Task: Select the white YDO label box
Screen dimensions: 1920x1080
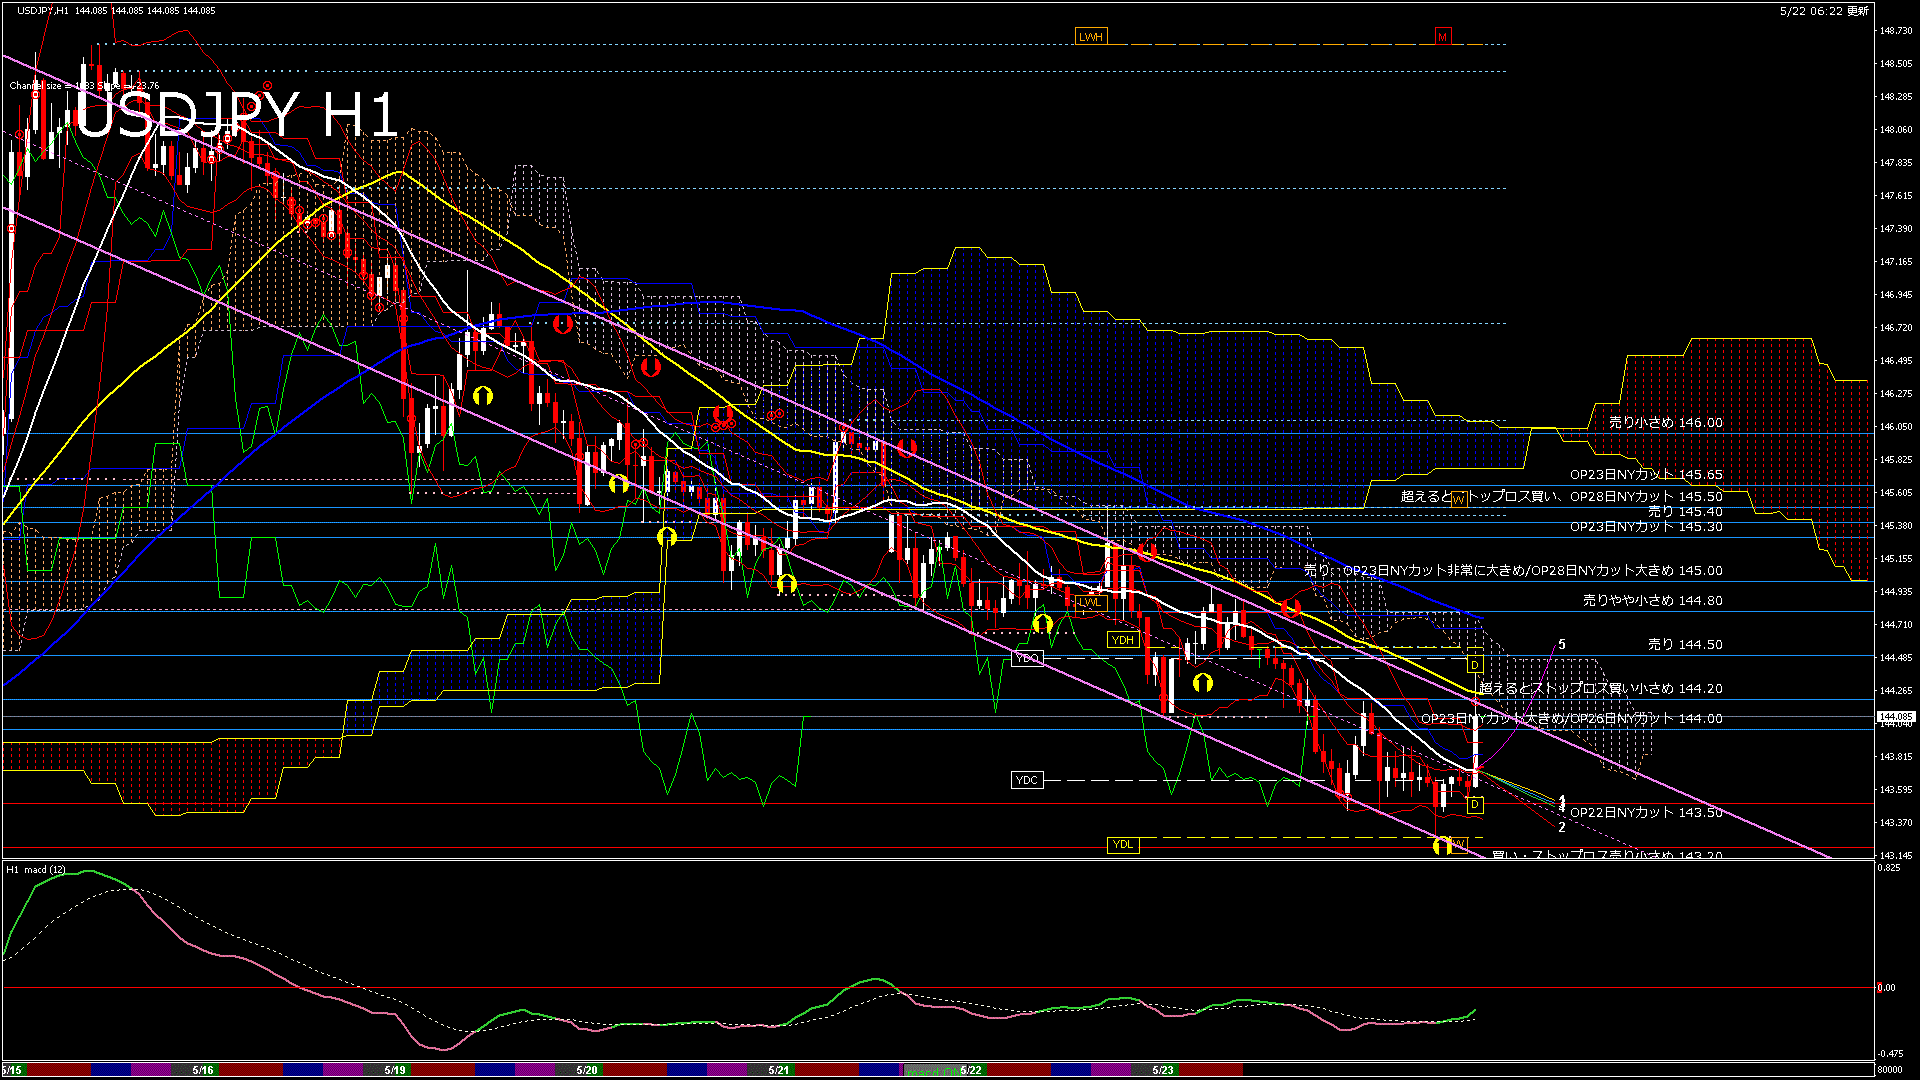Action: pos(1027,658)
